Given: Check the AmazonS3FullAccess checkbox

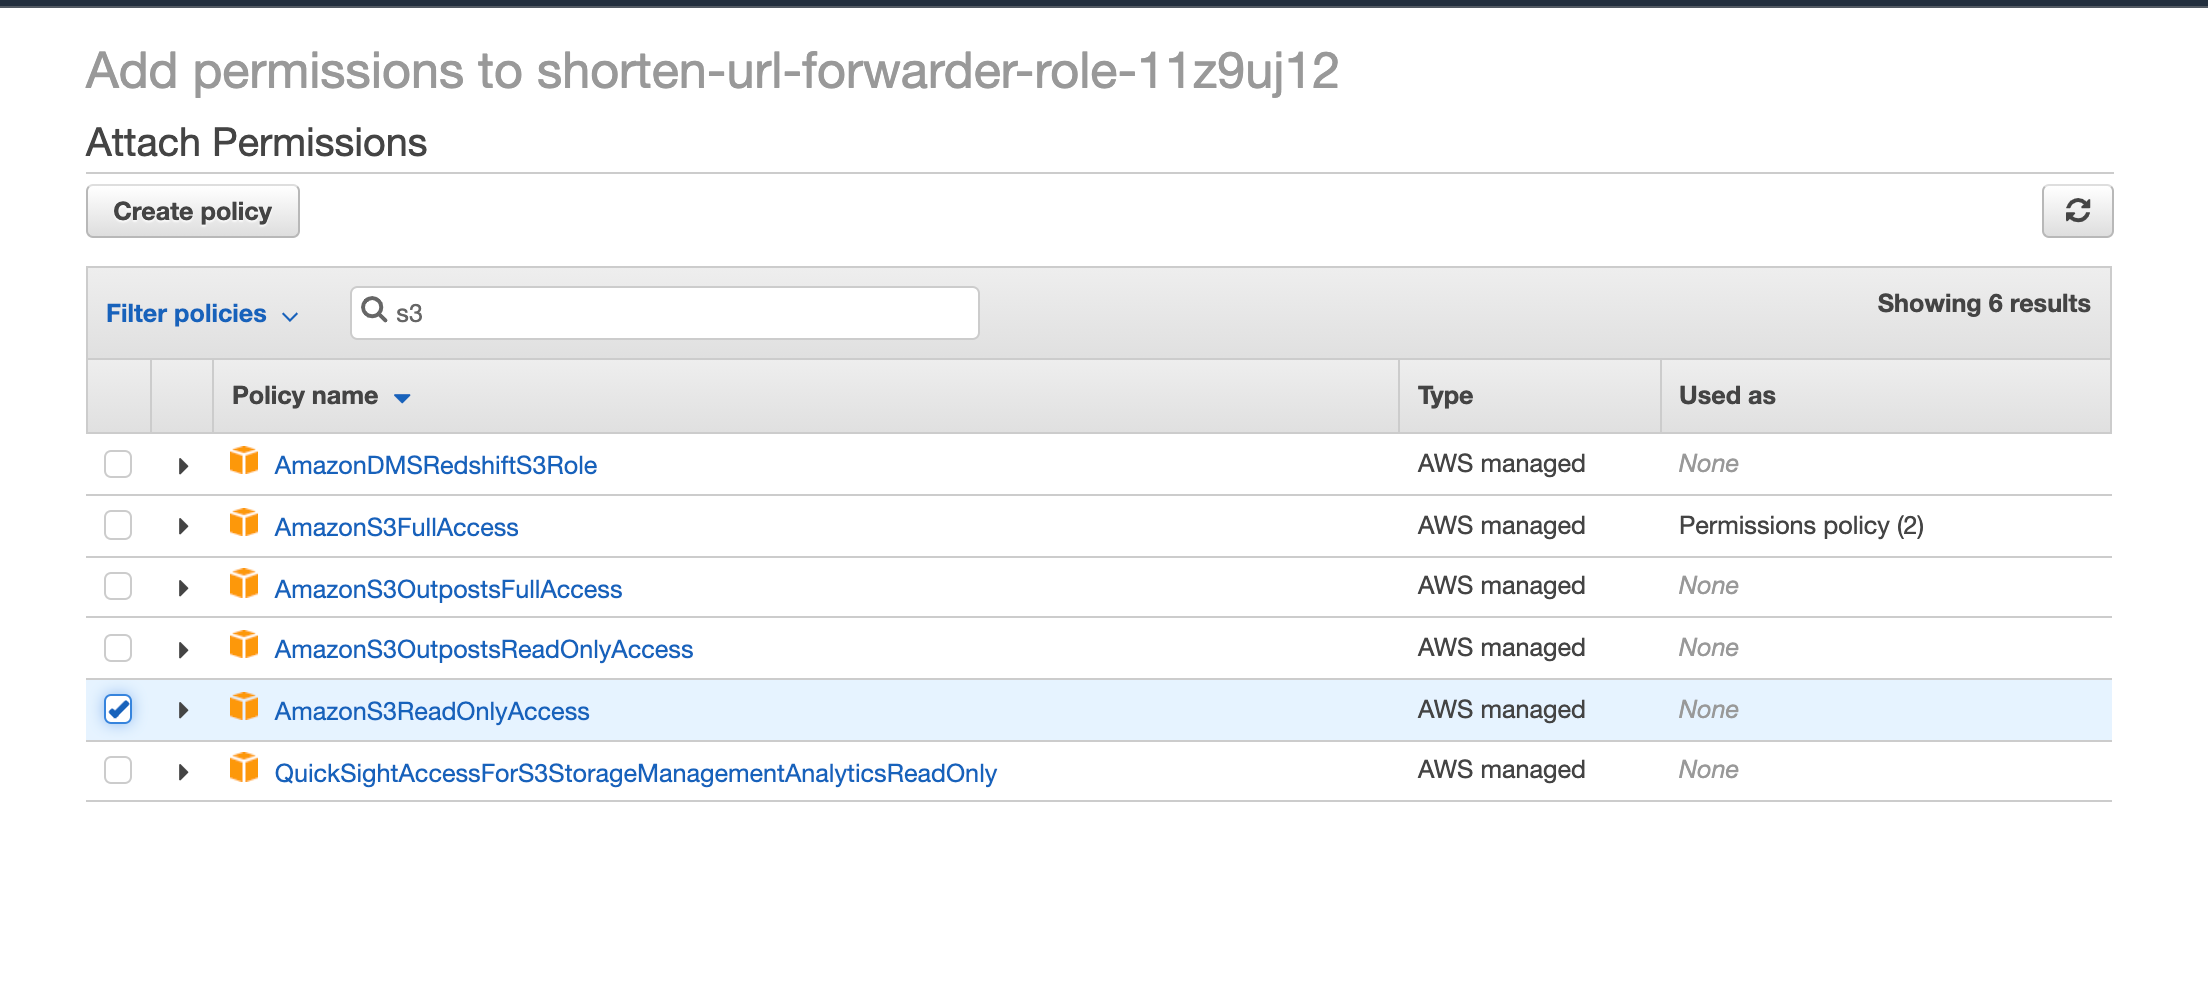Looking at the screenshot, I should click(118, 525).
